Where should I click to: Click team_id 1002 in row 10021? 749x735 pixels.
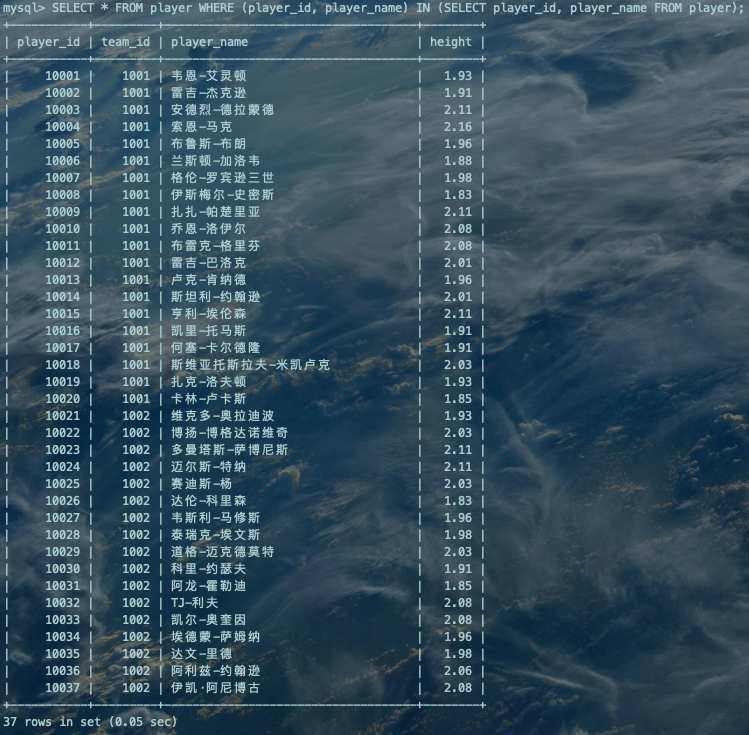coord(136,415)
